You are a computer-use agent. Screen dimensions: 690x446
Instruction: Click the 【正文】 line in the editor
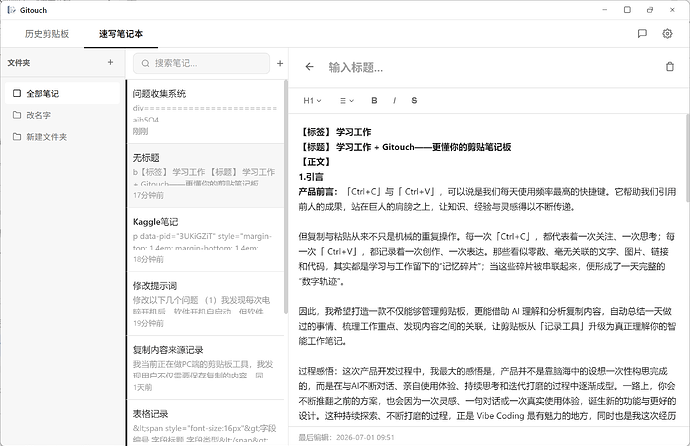[315, 162]
